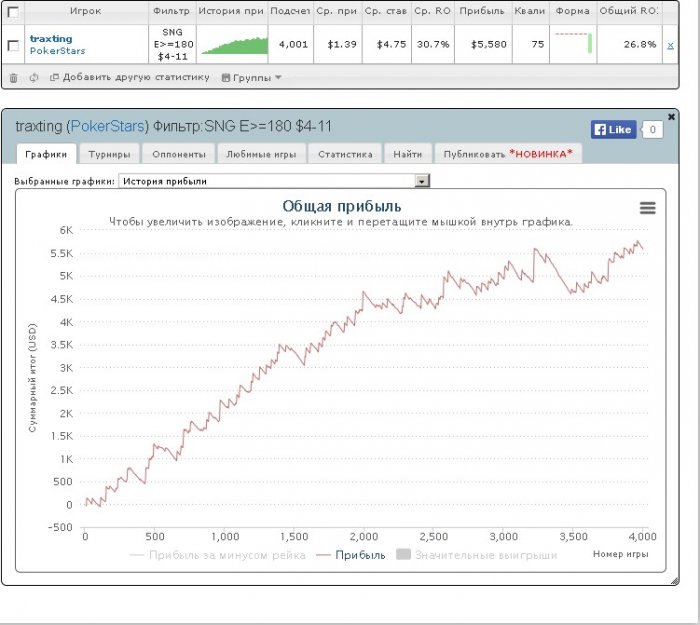This screenshot has height=625, width=700.
Task: Toggle Прибыль за минусом рейка legend
Action: (218, 555)
